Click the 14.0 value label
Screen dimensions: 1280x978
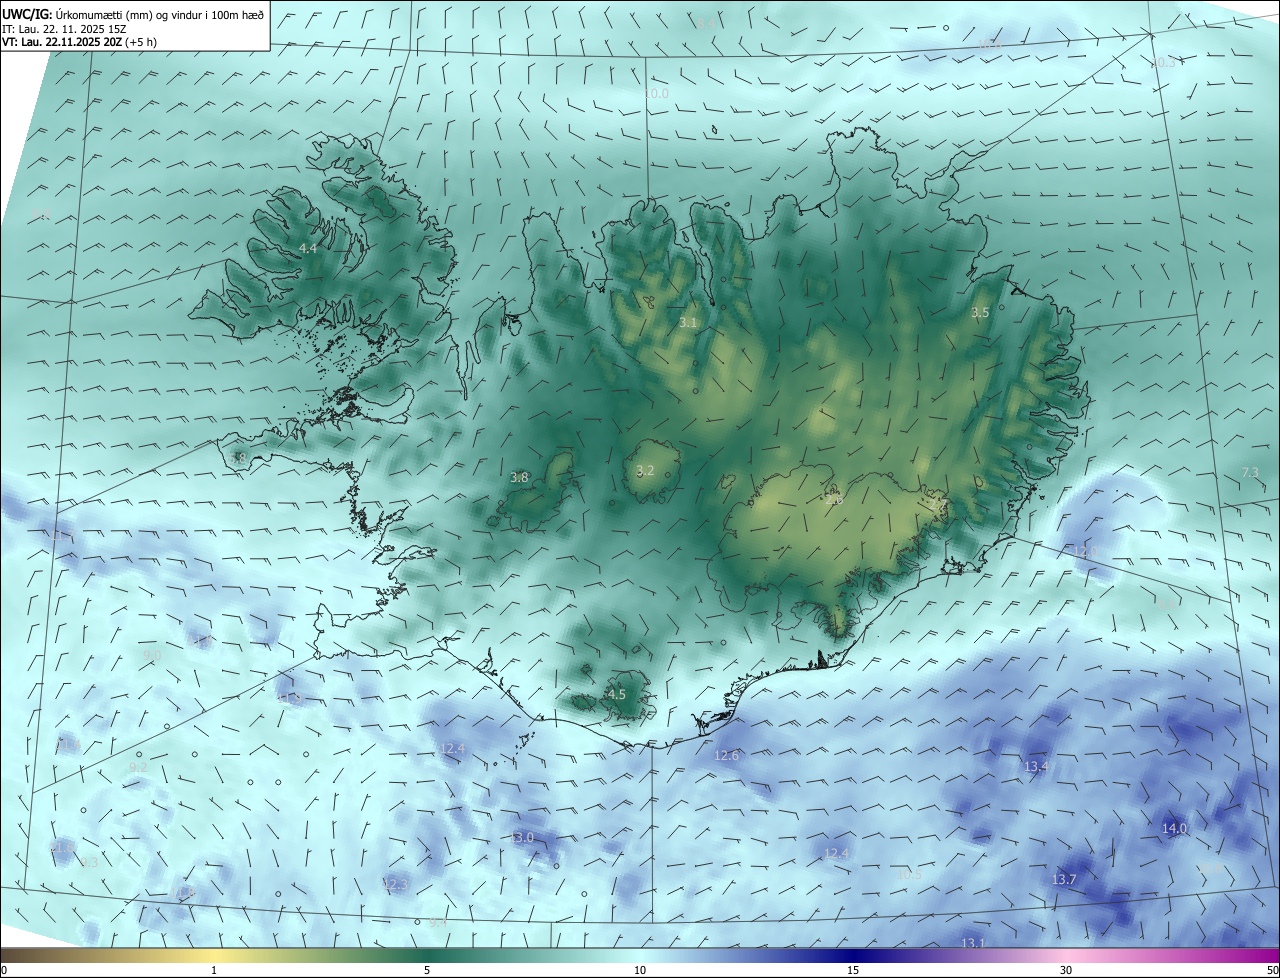[x=1174, y=828]
